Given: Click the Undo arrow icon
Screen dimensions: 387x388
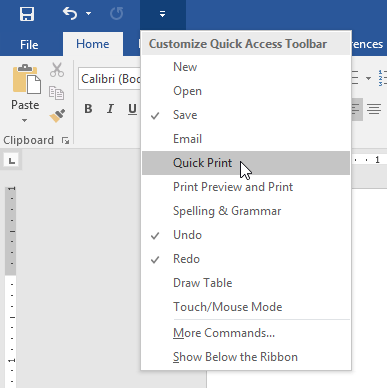Looking at the screenshot, I should 70,14.
